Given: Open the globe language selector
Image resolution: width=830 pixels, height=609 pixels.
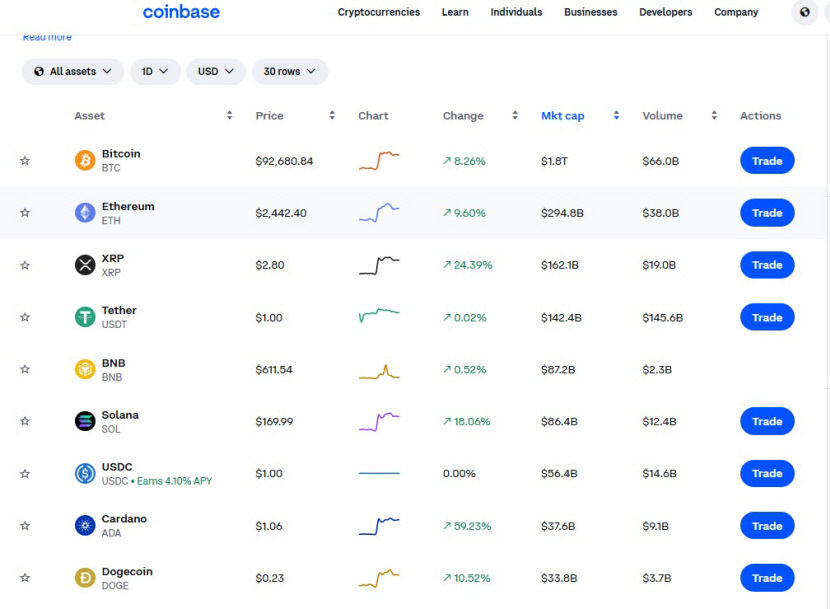Looking at the screenshot, I should point(804,12).
